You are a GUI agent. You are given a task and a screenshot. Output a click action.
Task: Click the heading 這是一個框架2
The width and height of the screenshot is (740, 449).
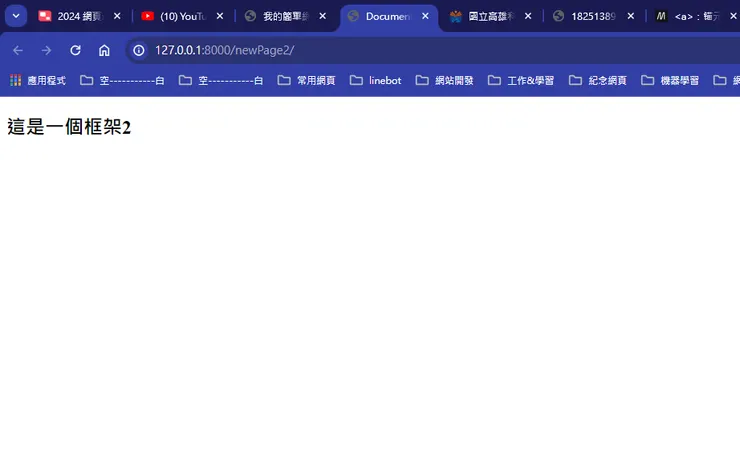pos(69,127)
